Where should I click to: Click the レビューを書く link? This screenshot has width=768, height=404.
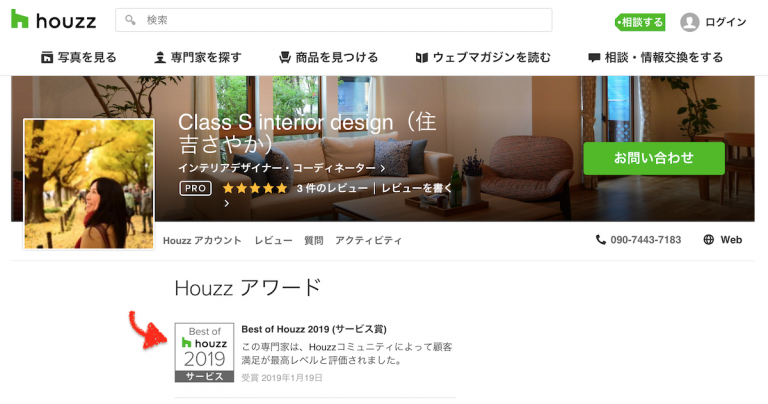416,189
